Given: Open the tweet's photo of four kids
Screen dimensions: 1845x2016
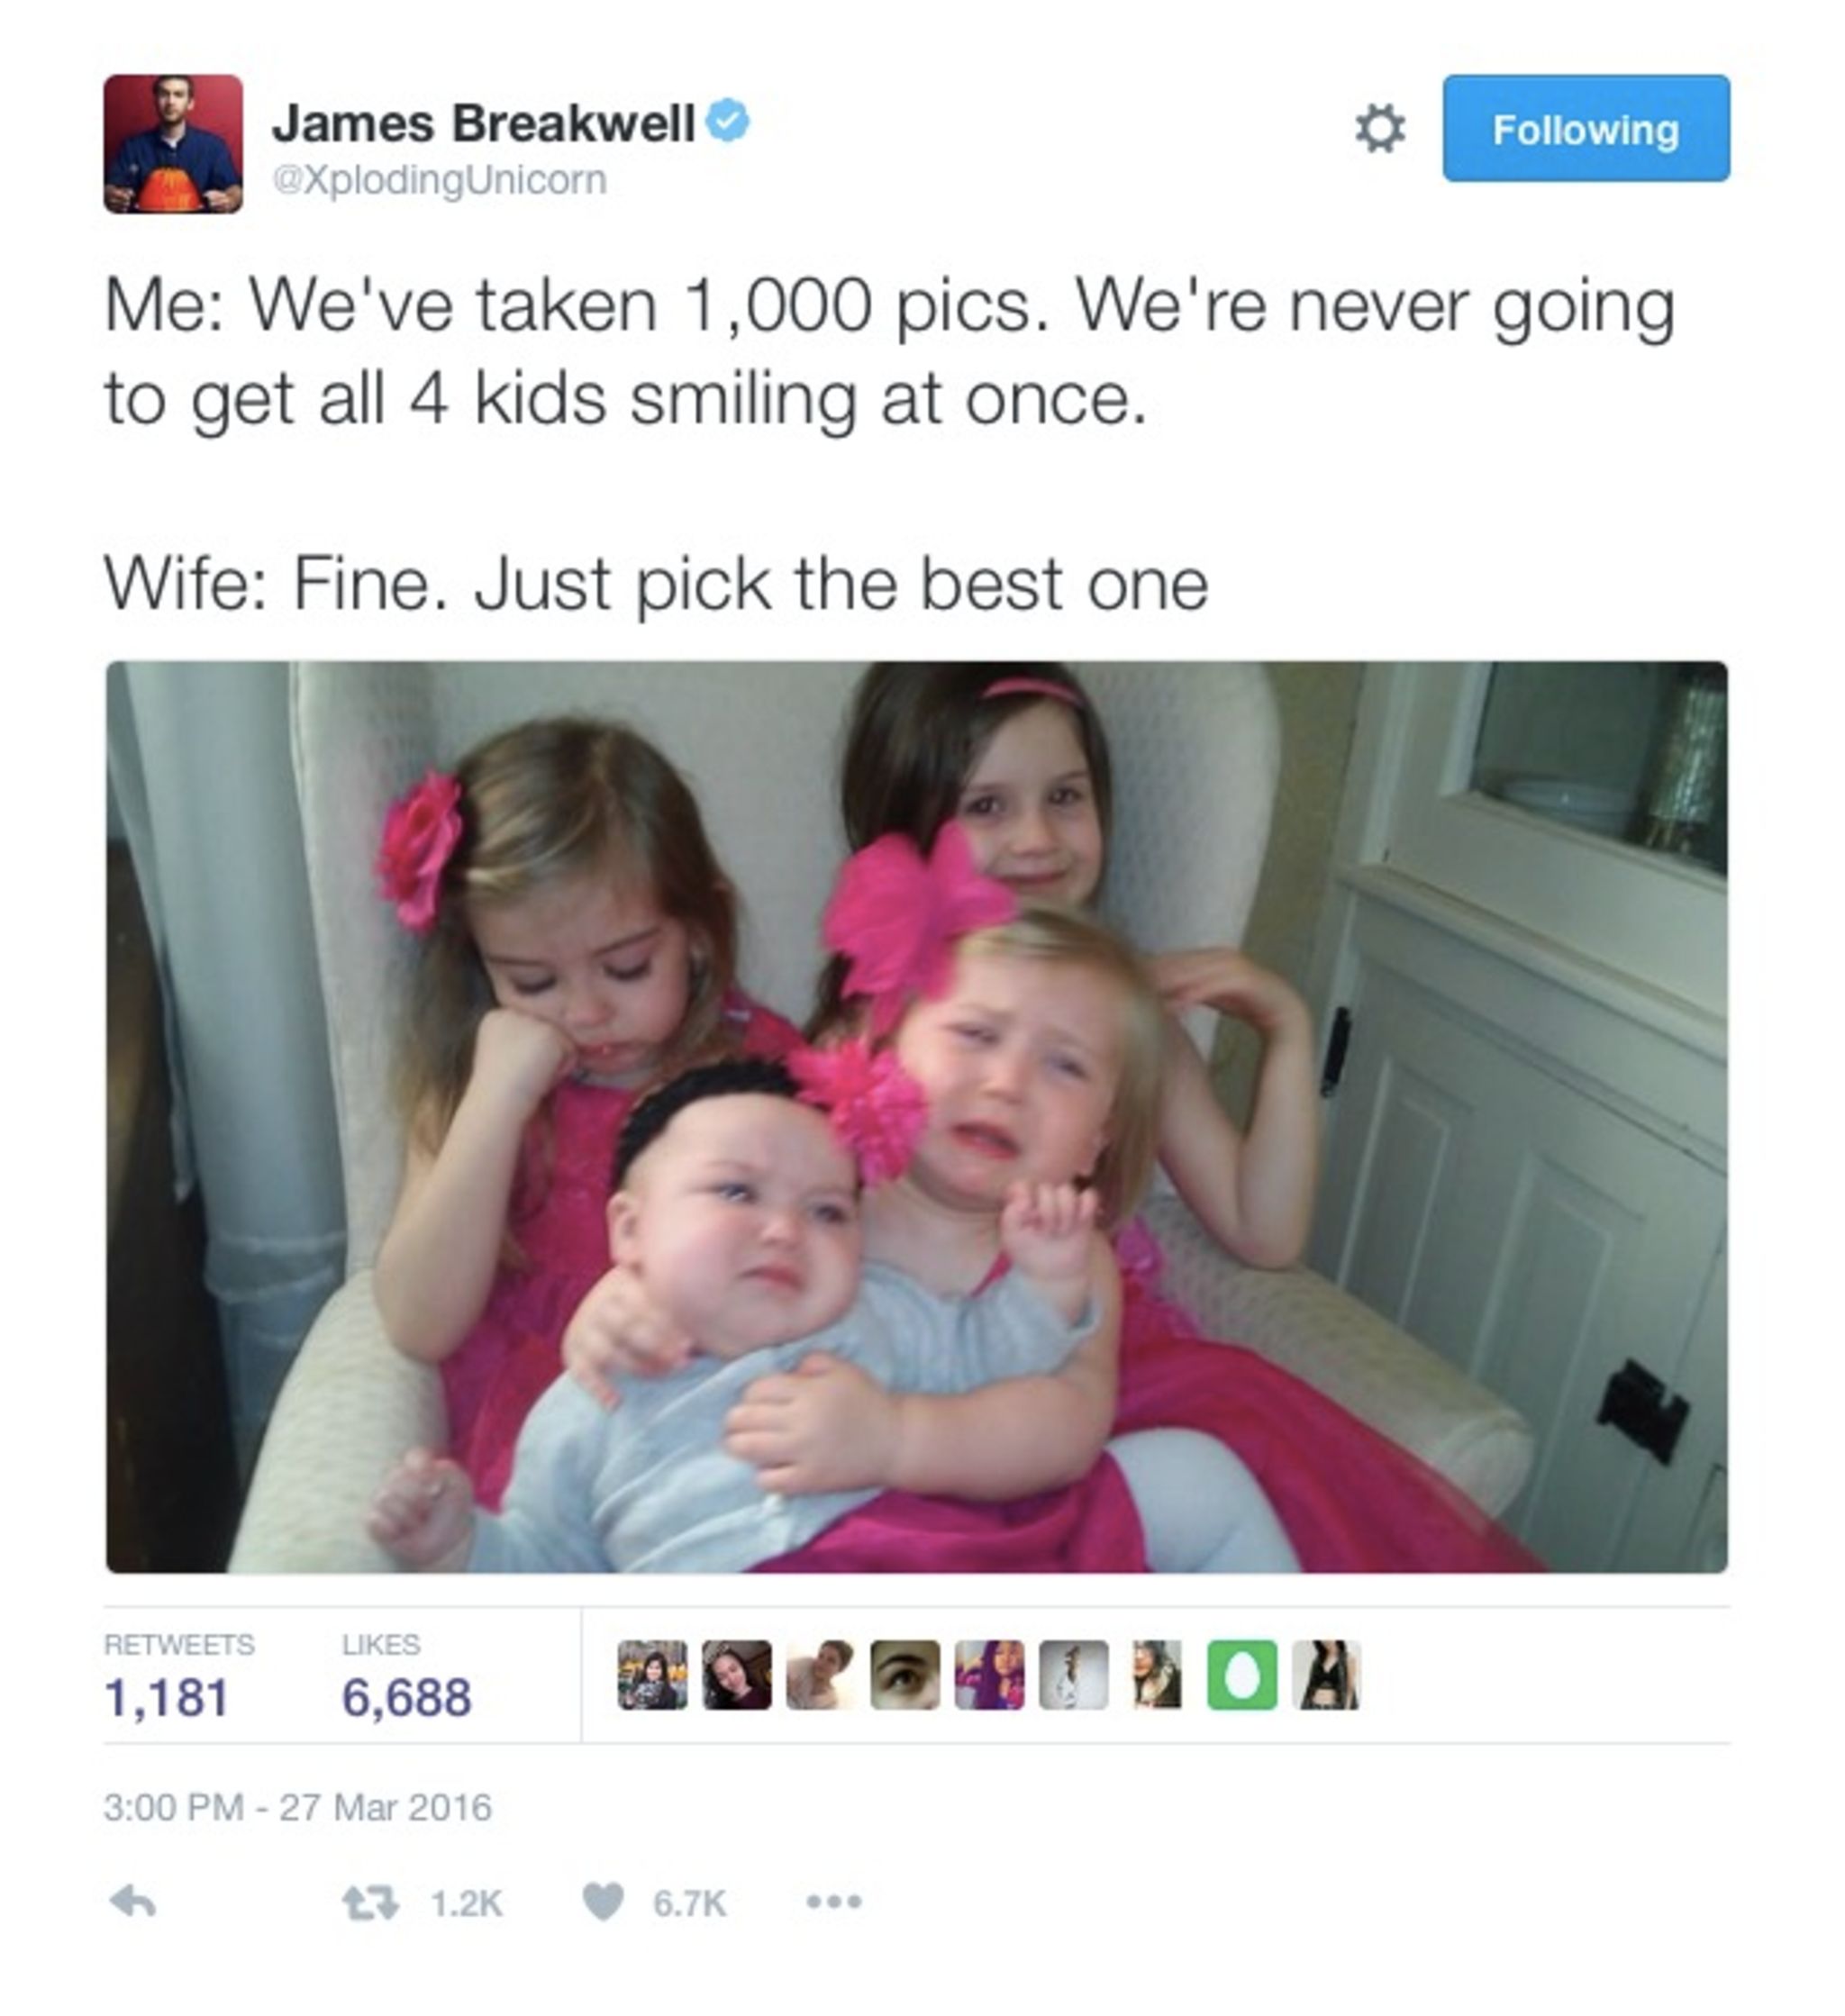Looking at the screenshot, I should click(x=917, y=1117).
